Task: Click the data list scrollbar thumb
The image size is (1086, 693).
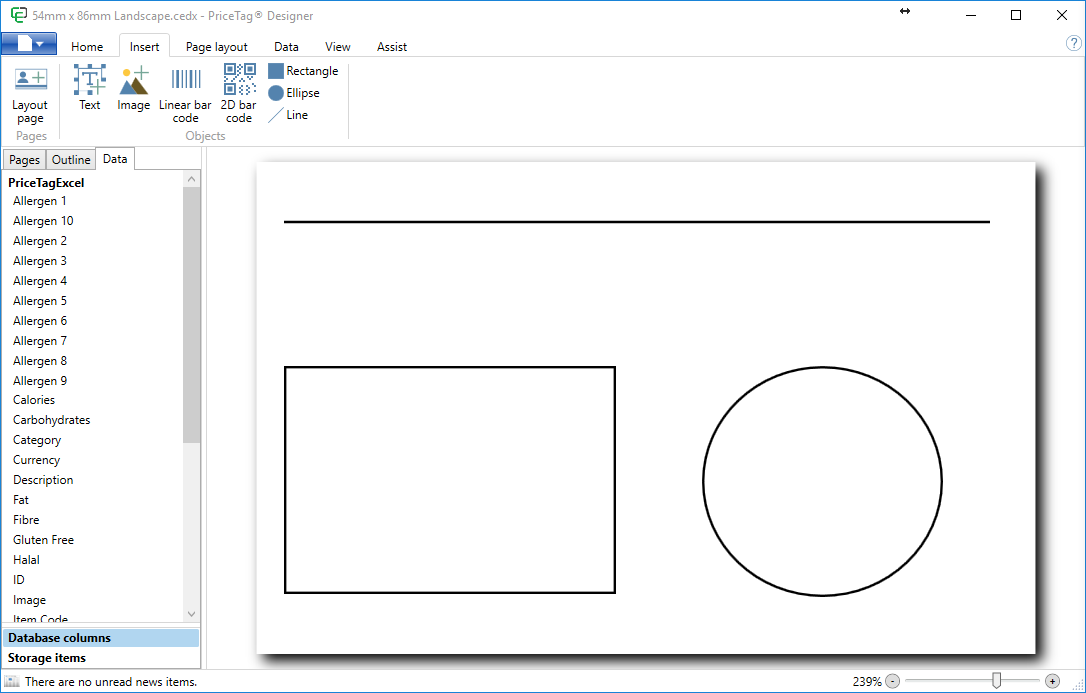Action: [192, 315]
